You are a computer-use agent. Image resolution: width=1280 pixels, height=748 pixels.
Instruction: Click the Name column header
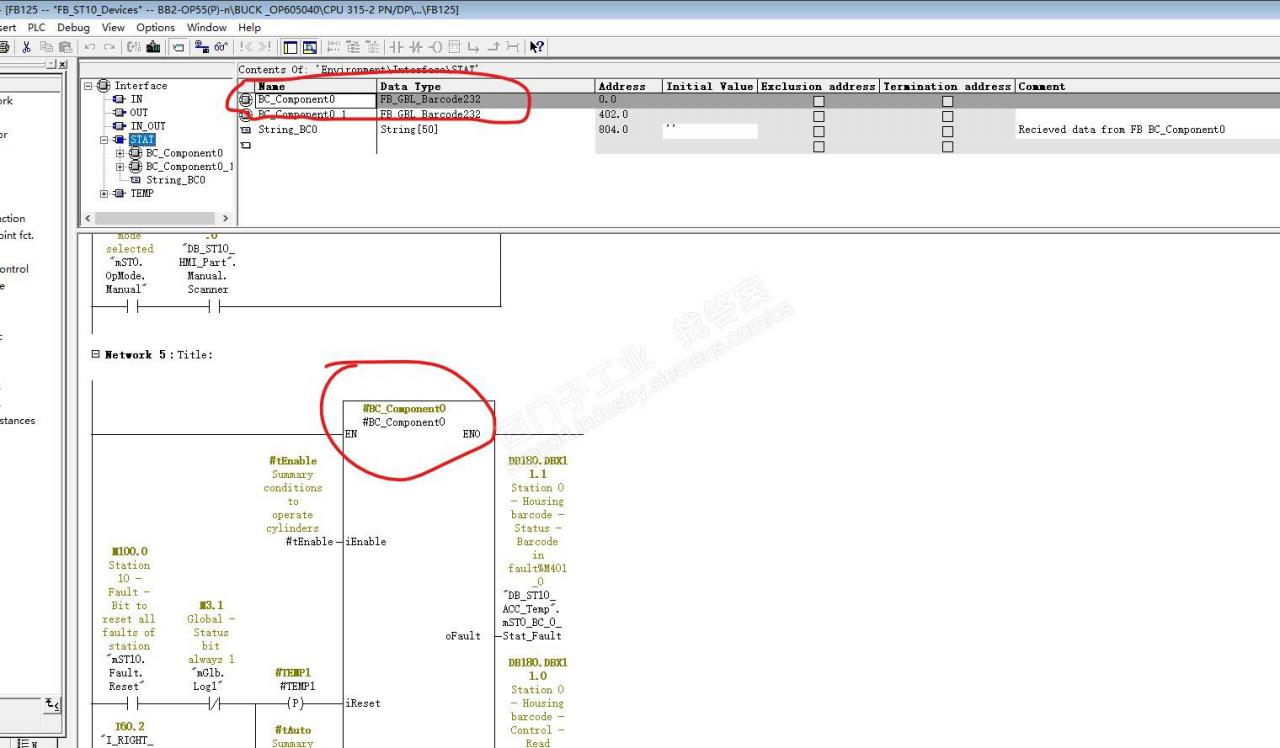(x=315, y=86)
